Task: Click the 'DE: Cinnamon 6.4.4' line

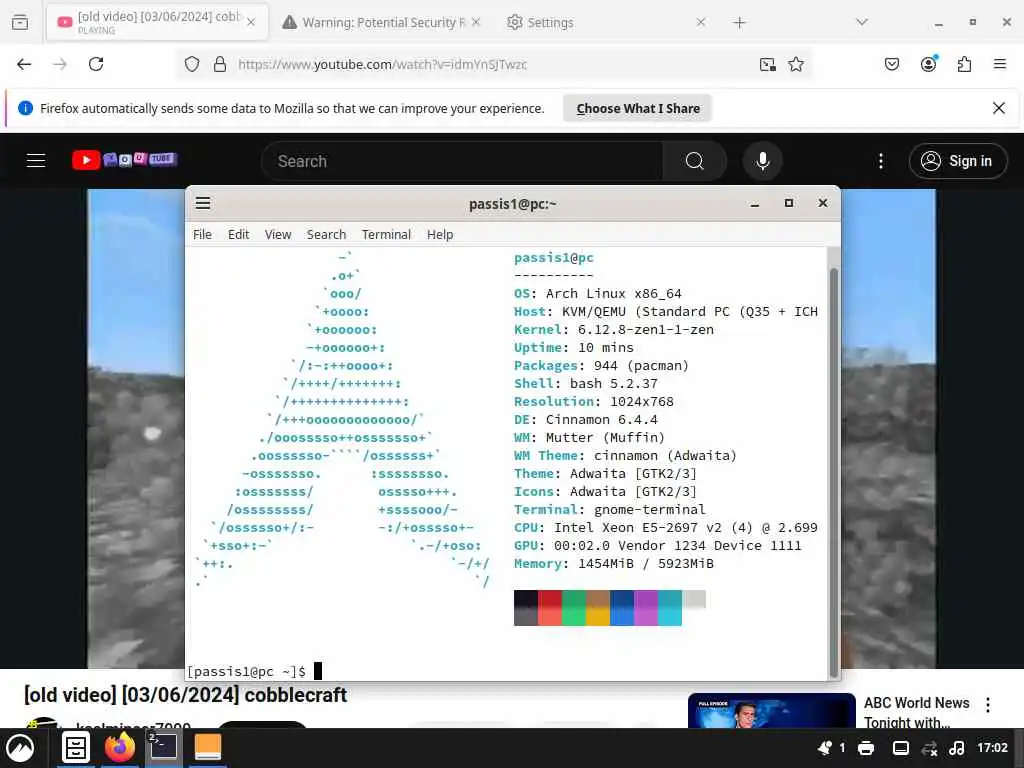Action: coord(586,419)
